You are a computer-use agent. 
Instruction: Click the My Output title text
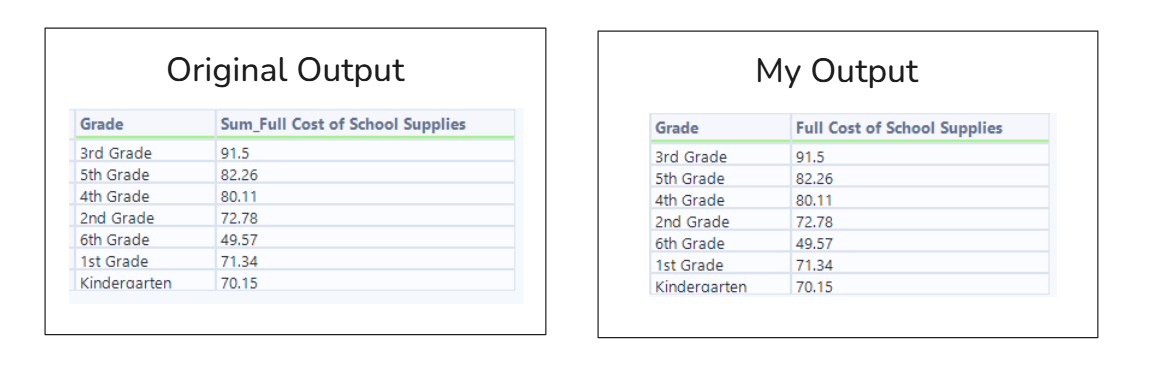point(837,71)
